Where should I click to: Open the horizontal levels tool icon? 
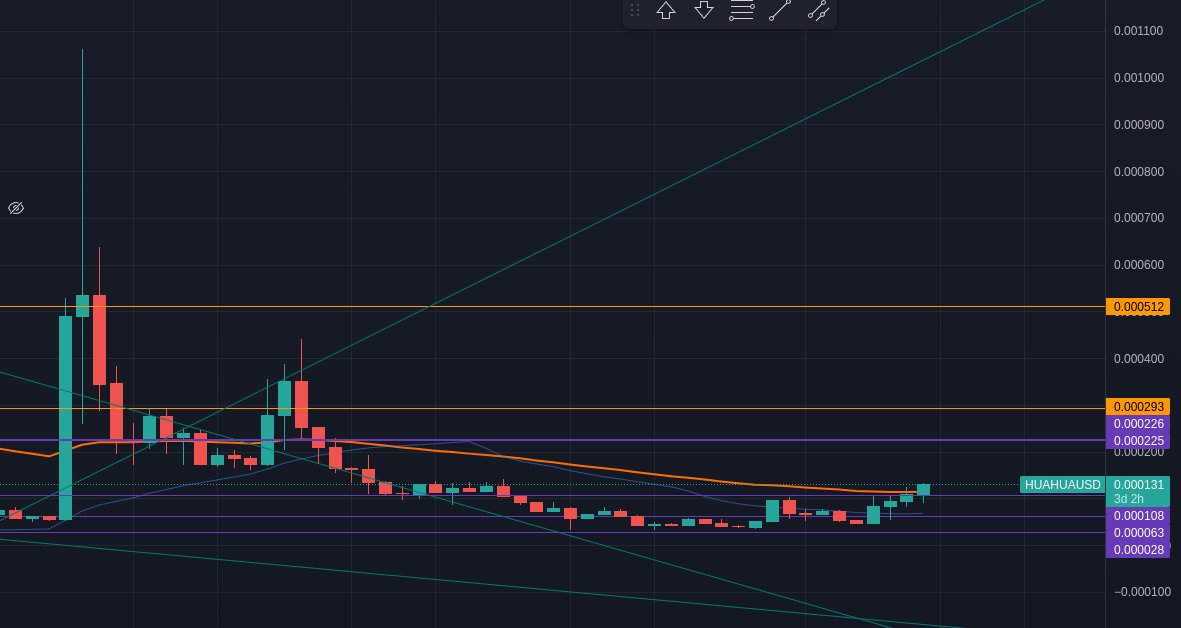coord(742,10)
